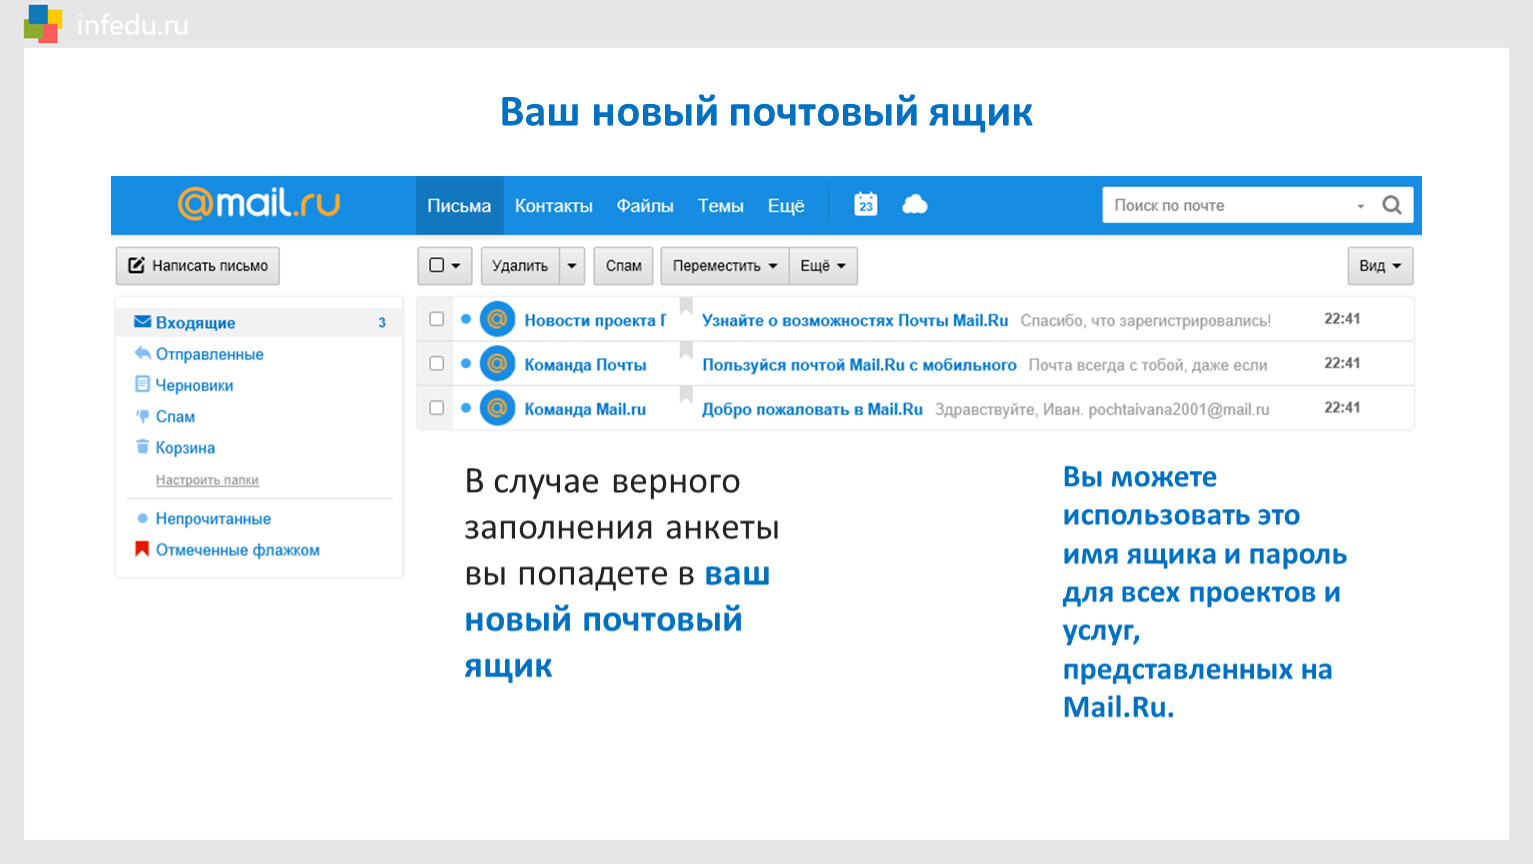Click Настроить папки link
The image size is (1533, 864).
(207, 480)
